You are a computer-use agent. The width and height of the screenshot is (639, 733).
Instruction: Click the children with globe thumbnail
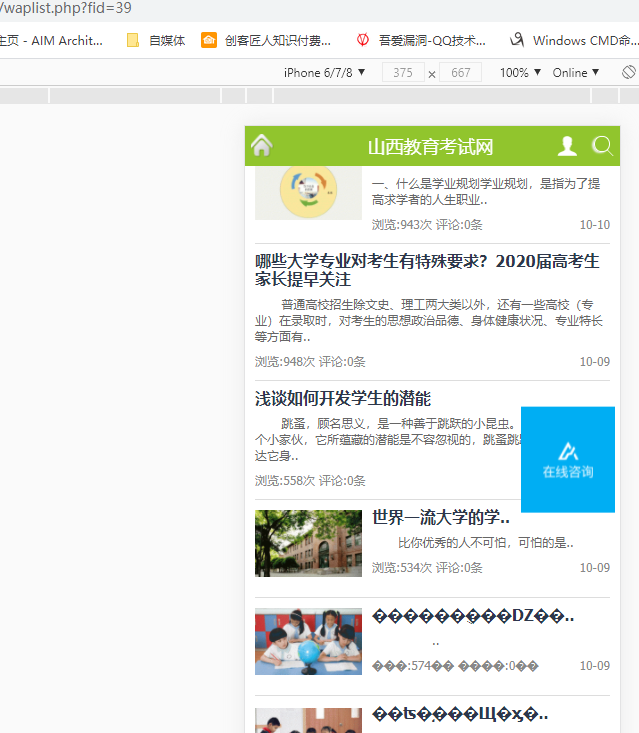pyautogui.click(x=308, y=641)
